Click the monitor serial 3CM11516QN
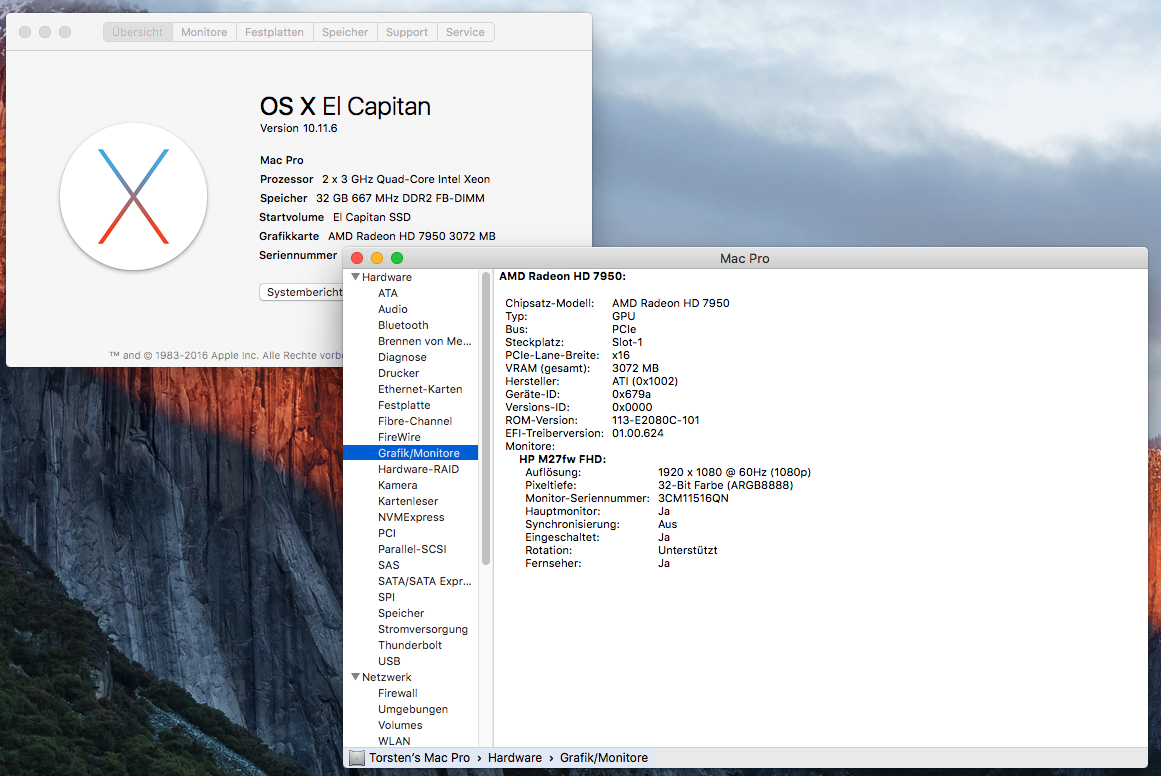 (693, 498)
